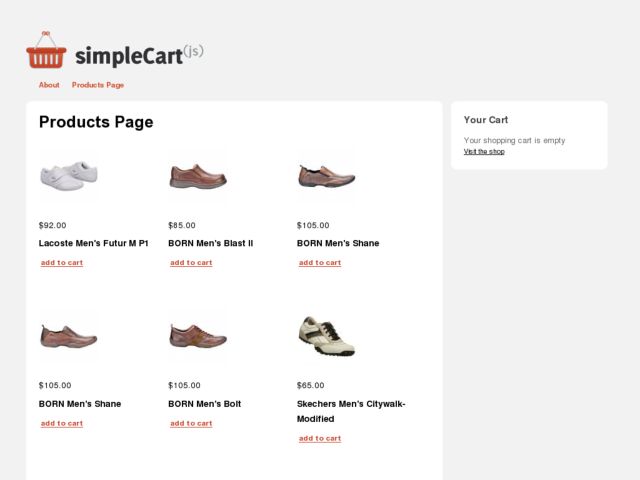Add BORN Men's Blast II to cart
The image size is (640, 480).
[191, 263]
